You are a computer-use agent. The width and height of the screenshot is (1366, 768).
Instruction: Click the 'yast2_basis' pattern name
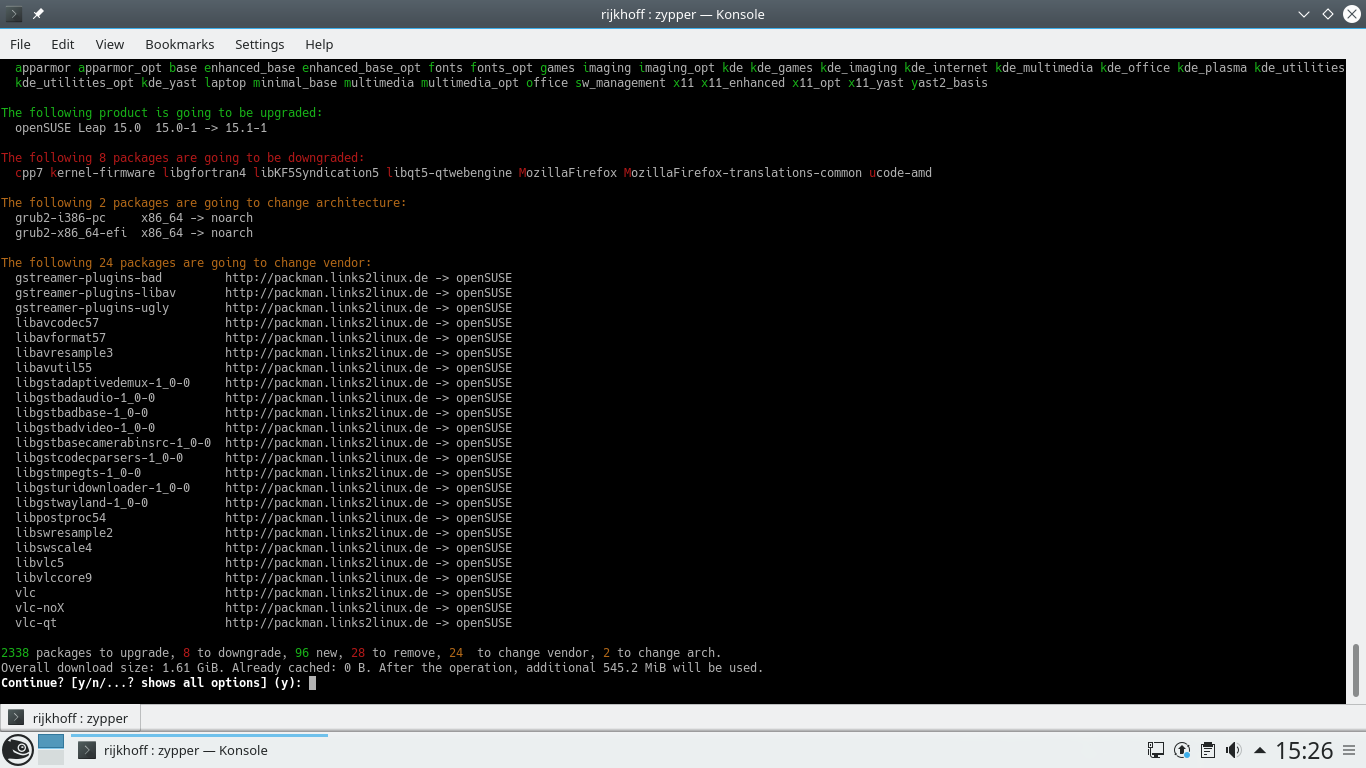949,83
